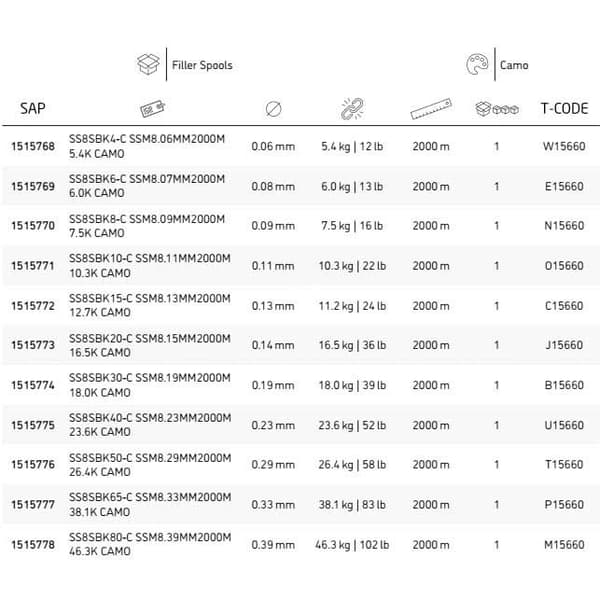
Task: Click the diameter symbol column icon
Action: point(274,109)
